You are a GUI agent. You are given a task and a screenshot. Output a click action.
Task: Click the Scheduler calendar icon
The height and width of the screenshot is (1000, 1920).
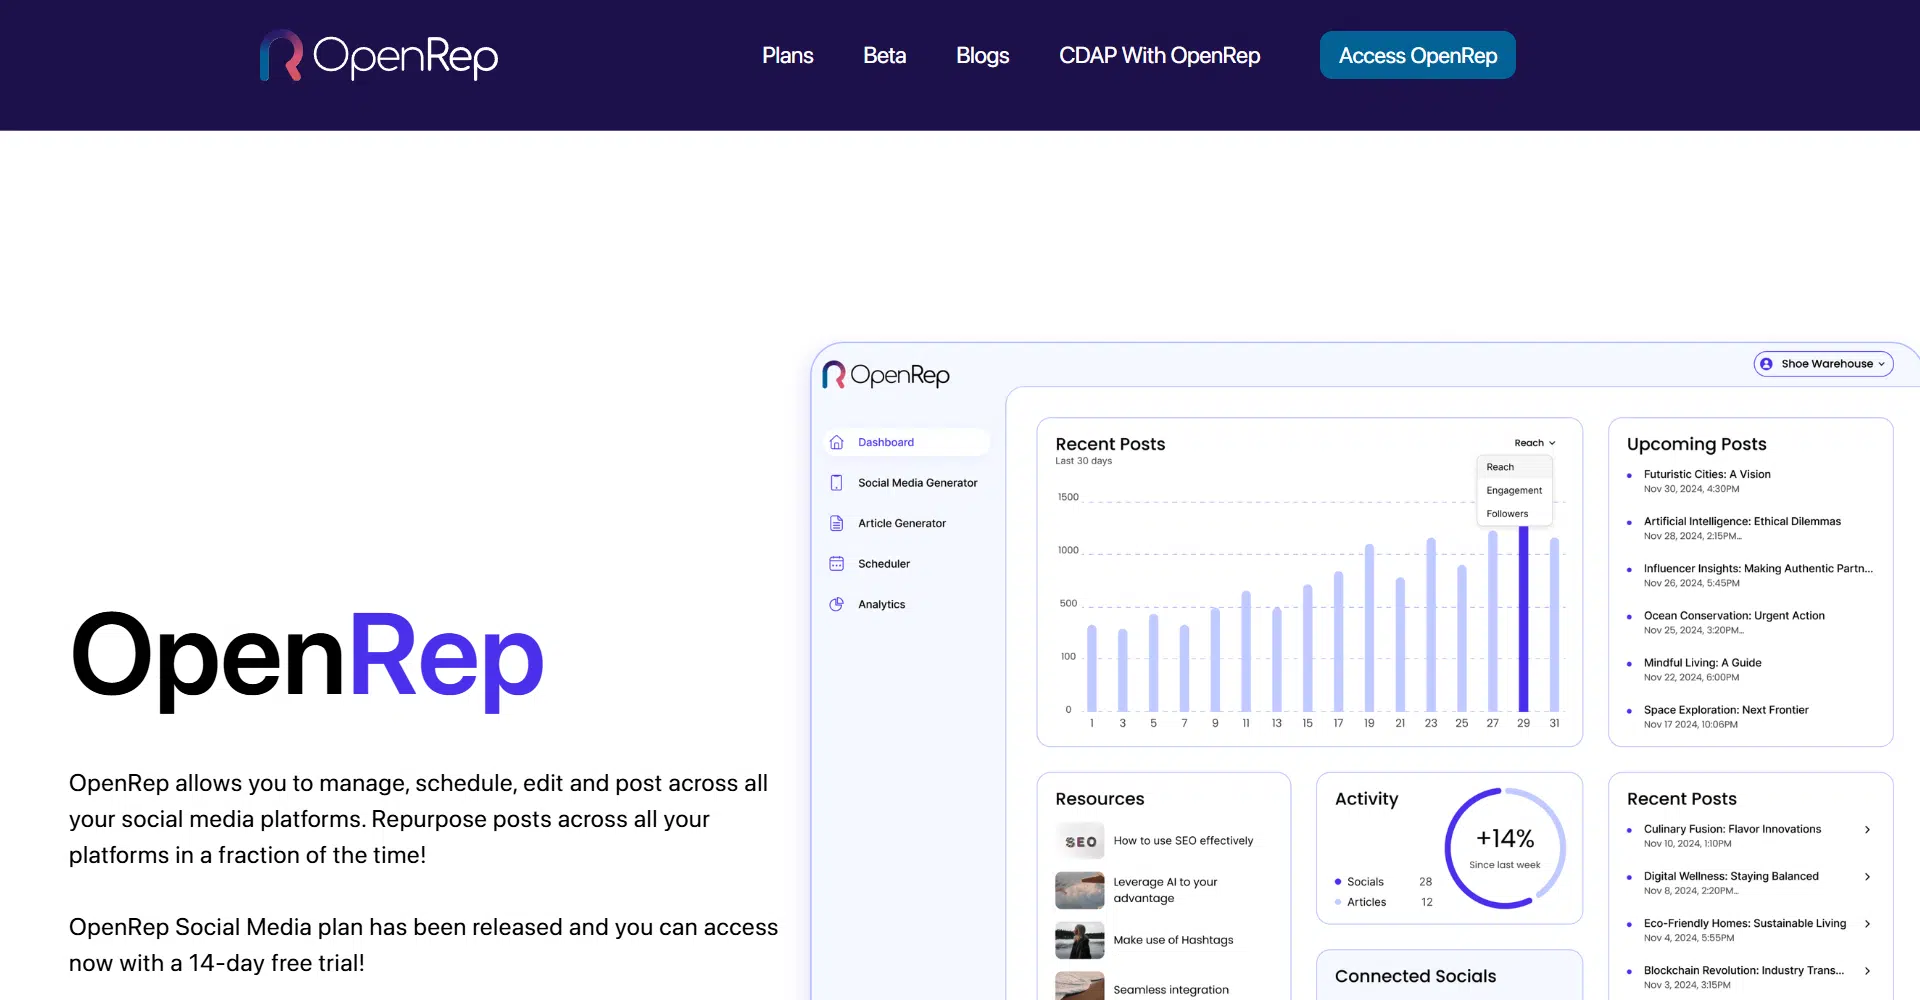(x=837, y=564)
